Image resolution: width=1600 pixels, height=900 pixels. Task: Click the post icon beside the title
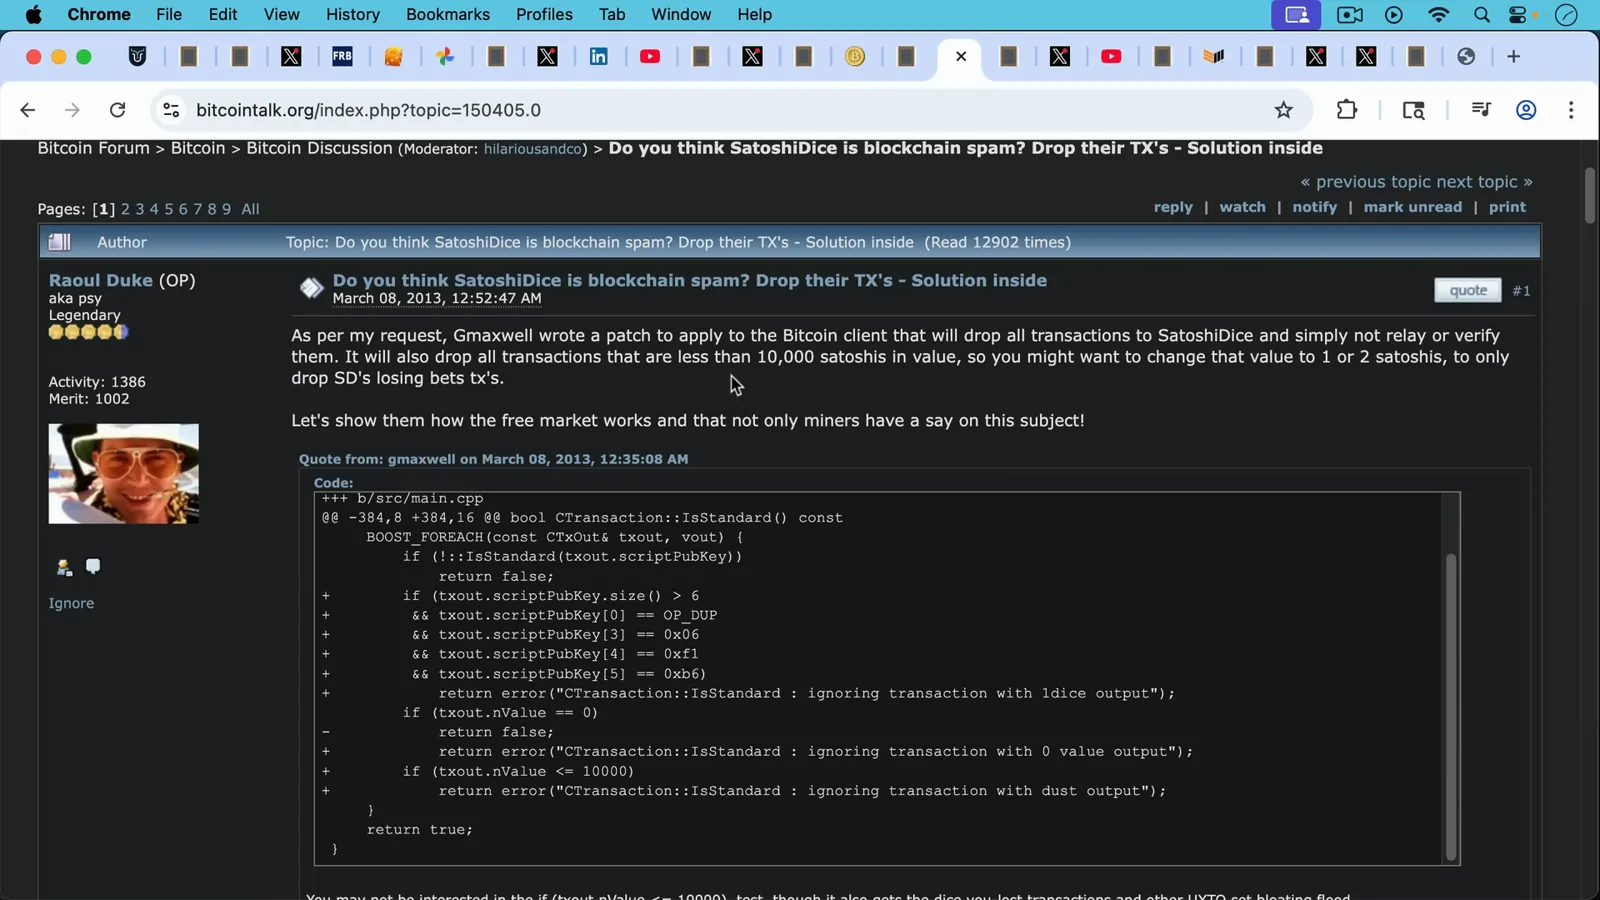point(311,289)
